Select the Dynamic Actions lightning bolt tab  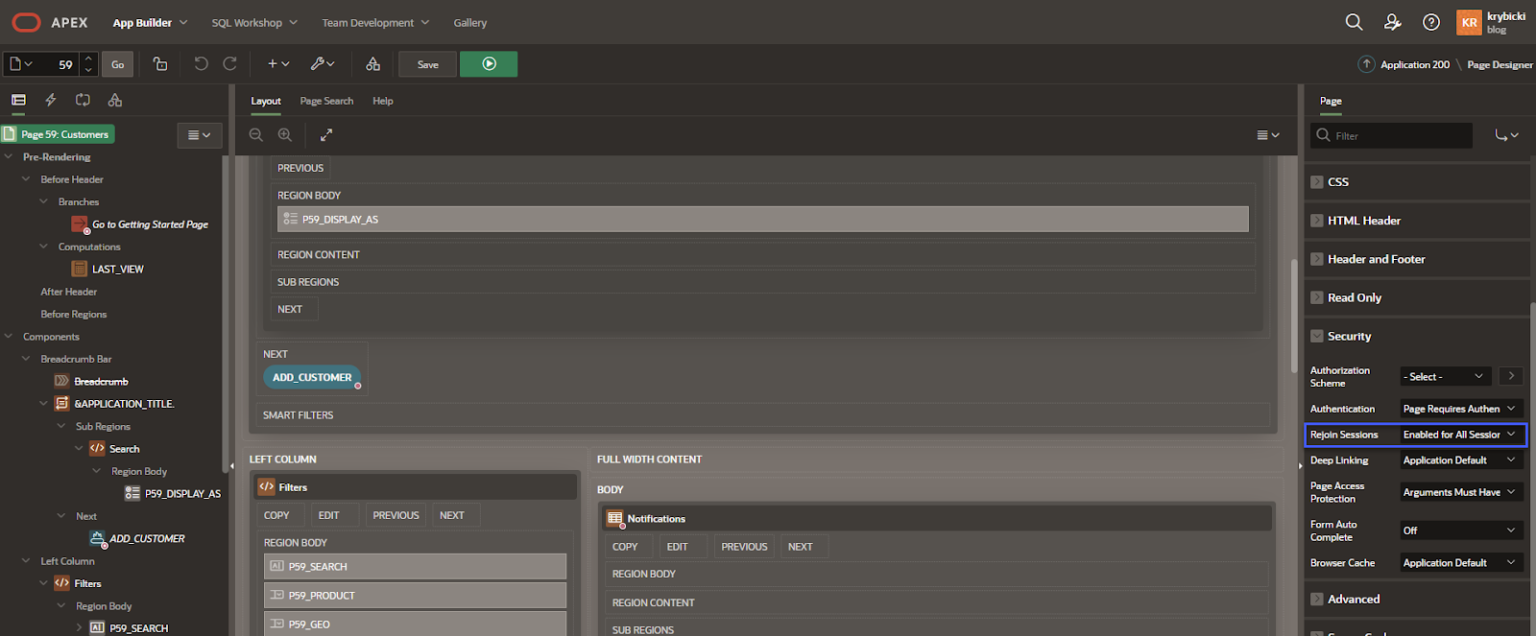click(48, 100)
